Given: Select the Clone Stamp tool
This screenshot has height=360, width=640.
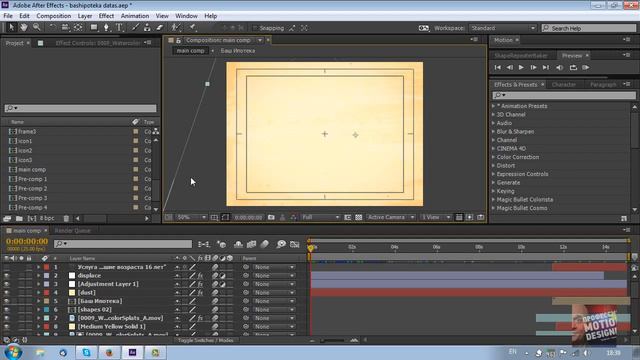Looking at the screenshot, I should (x=147, y=27).
